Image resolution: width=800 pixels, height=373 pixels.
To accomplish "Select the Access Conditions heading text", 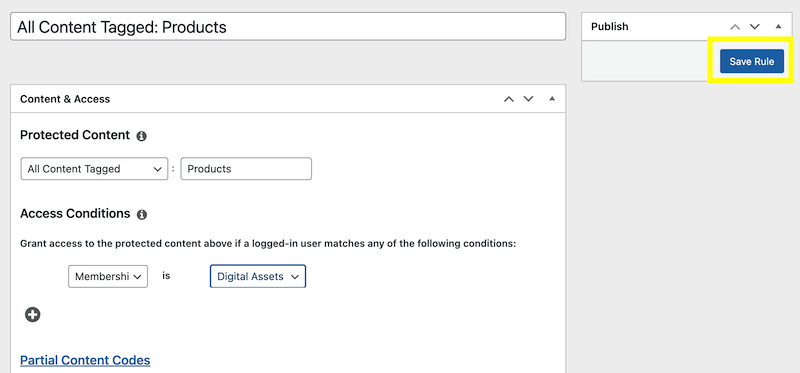I will tap(75, 214).
